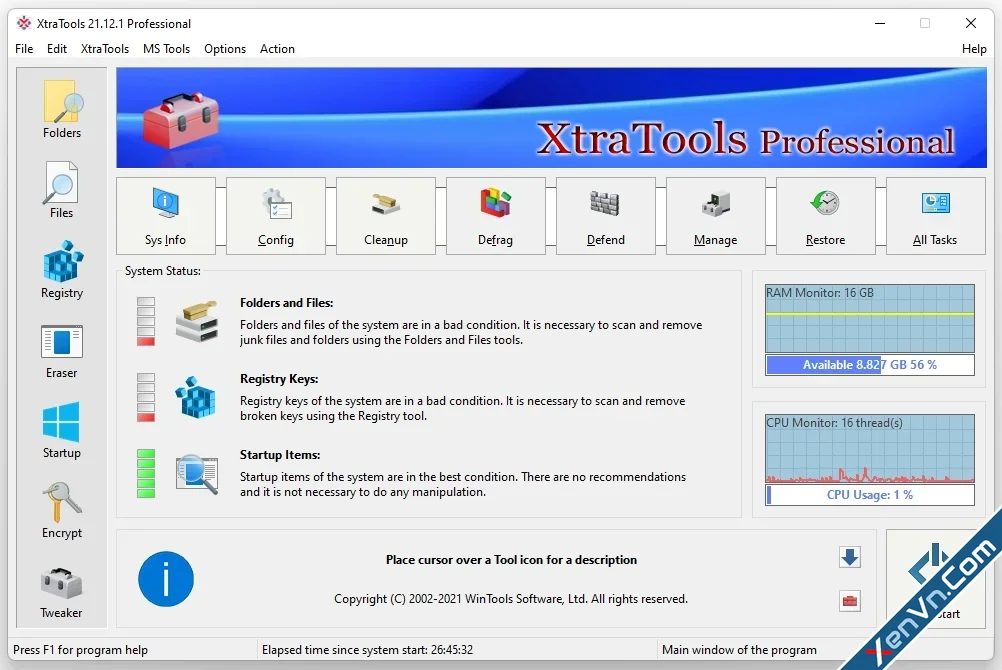Click the elapsed time status bar entry
1002x670 pixels.
[x=367, y=650]
